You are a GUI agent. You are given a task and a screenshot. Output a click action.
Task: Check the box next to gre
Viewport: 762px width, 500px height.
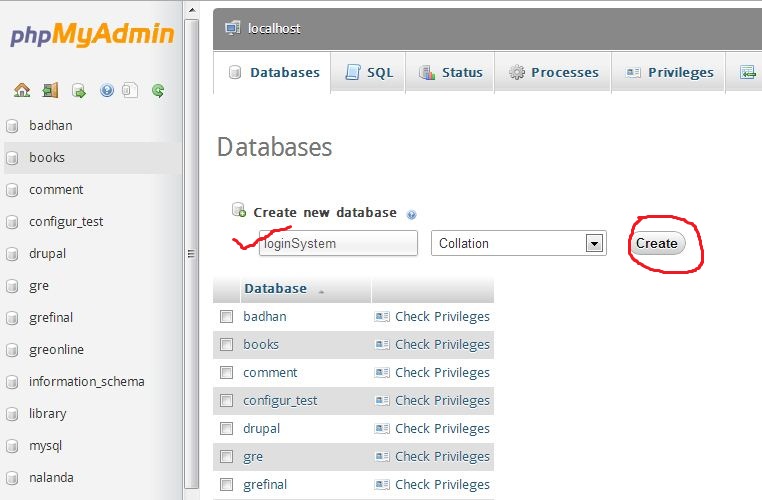pyautogui.click(x=226, y=457)
